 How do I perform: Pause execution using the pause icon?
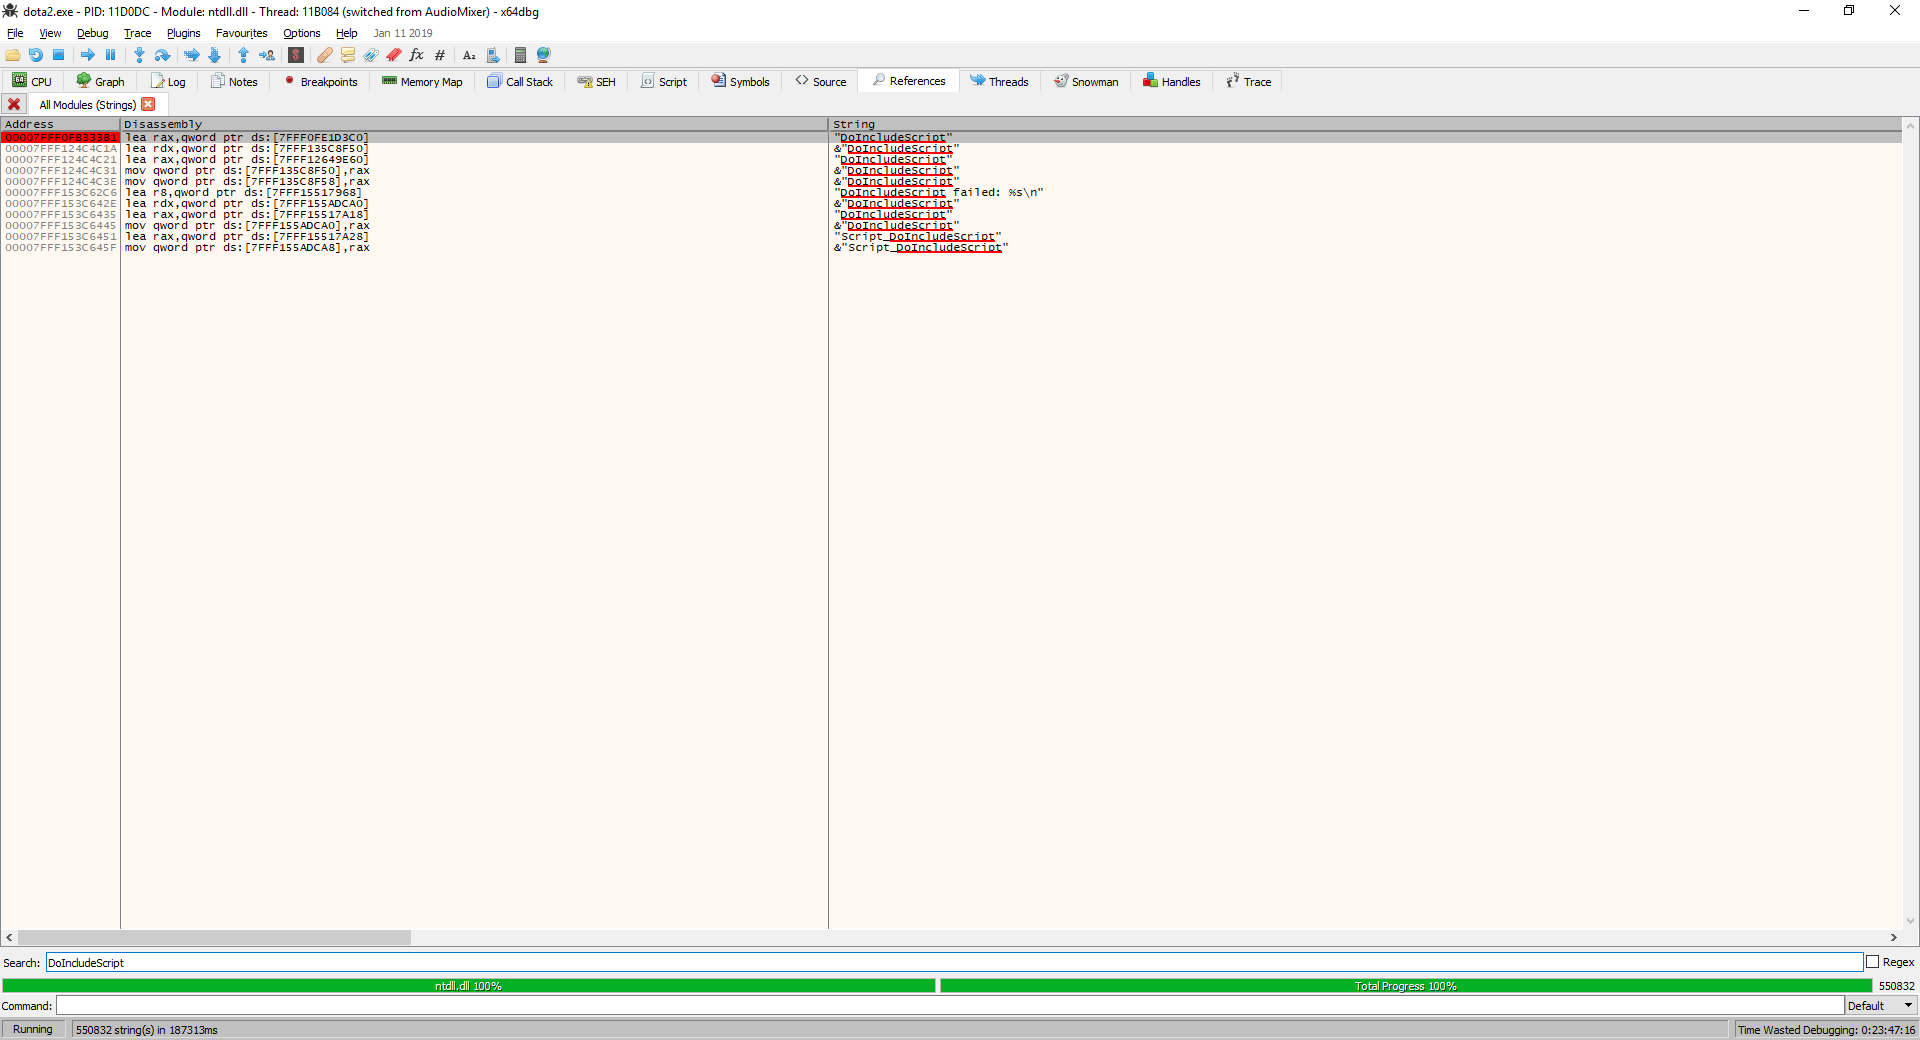click(x=111, y=55)
